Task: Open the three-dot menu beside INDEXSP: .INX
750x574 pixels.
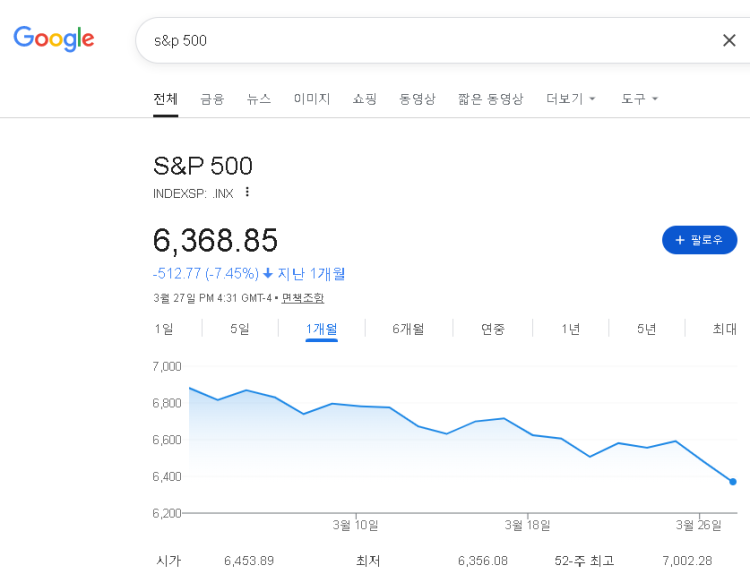Action: 248,192
